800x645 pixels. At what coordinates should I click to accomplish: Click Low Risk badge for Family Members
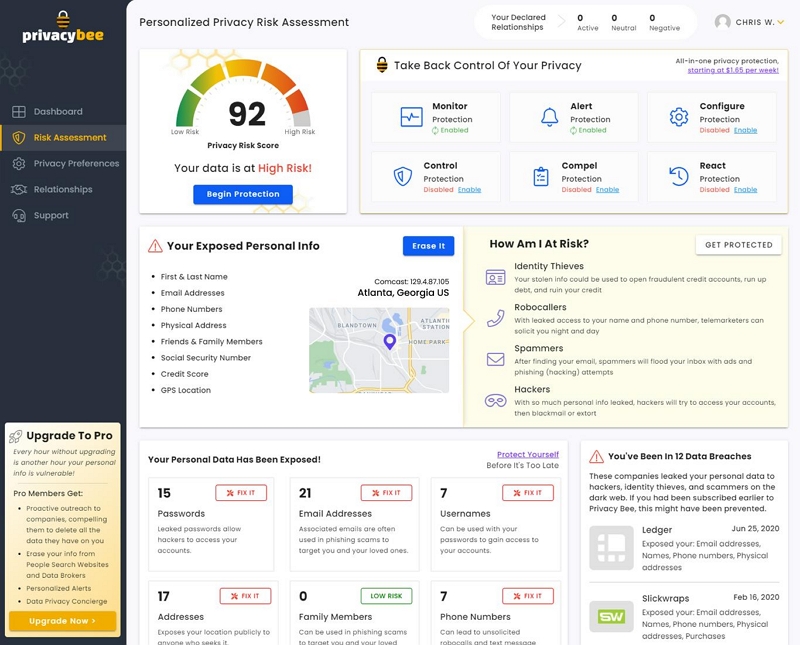click(386, 596)
